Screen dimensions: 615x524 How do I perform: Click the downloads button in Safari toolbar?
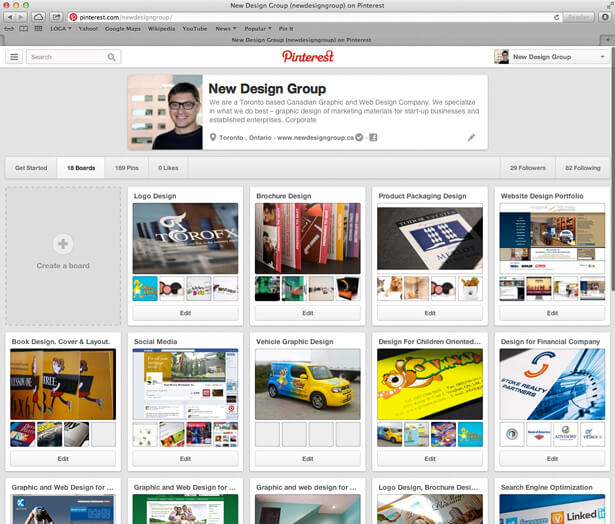pyautogui.click(x=606, y=17)
